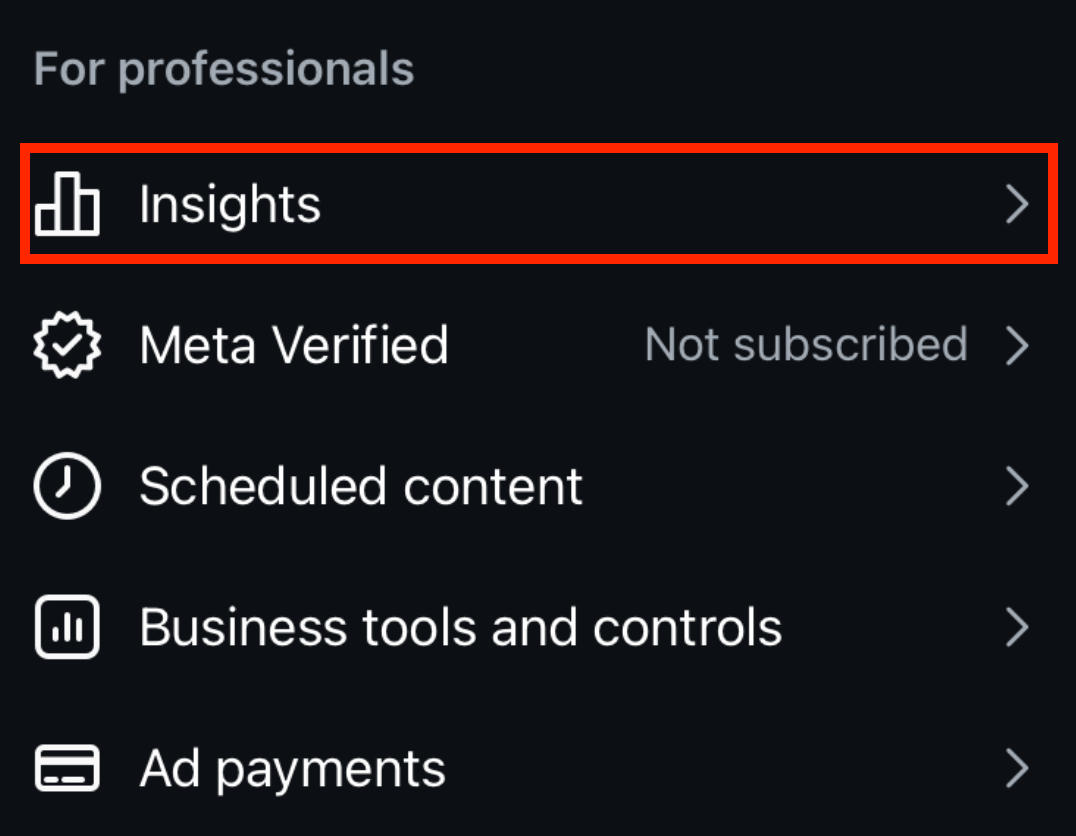Click the chevron beside Not subscribed
1076x836 pixels.
coord(1017,346)
